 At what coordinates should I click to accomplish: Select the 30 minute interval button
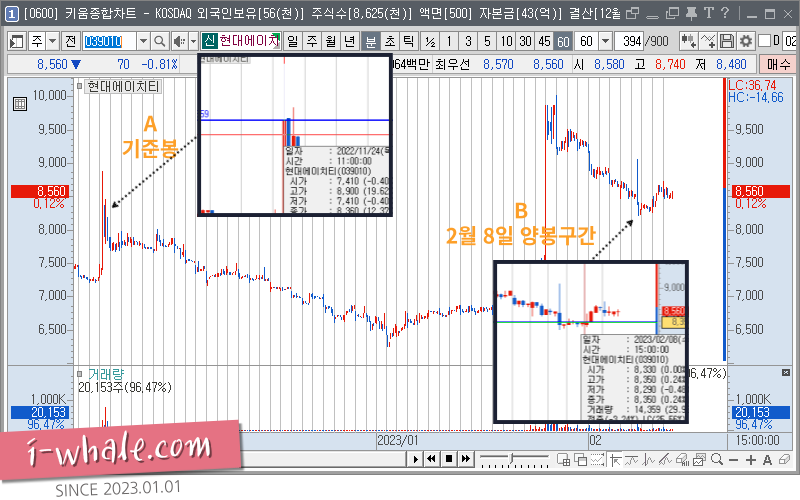(525, 41)
